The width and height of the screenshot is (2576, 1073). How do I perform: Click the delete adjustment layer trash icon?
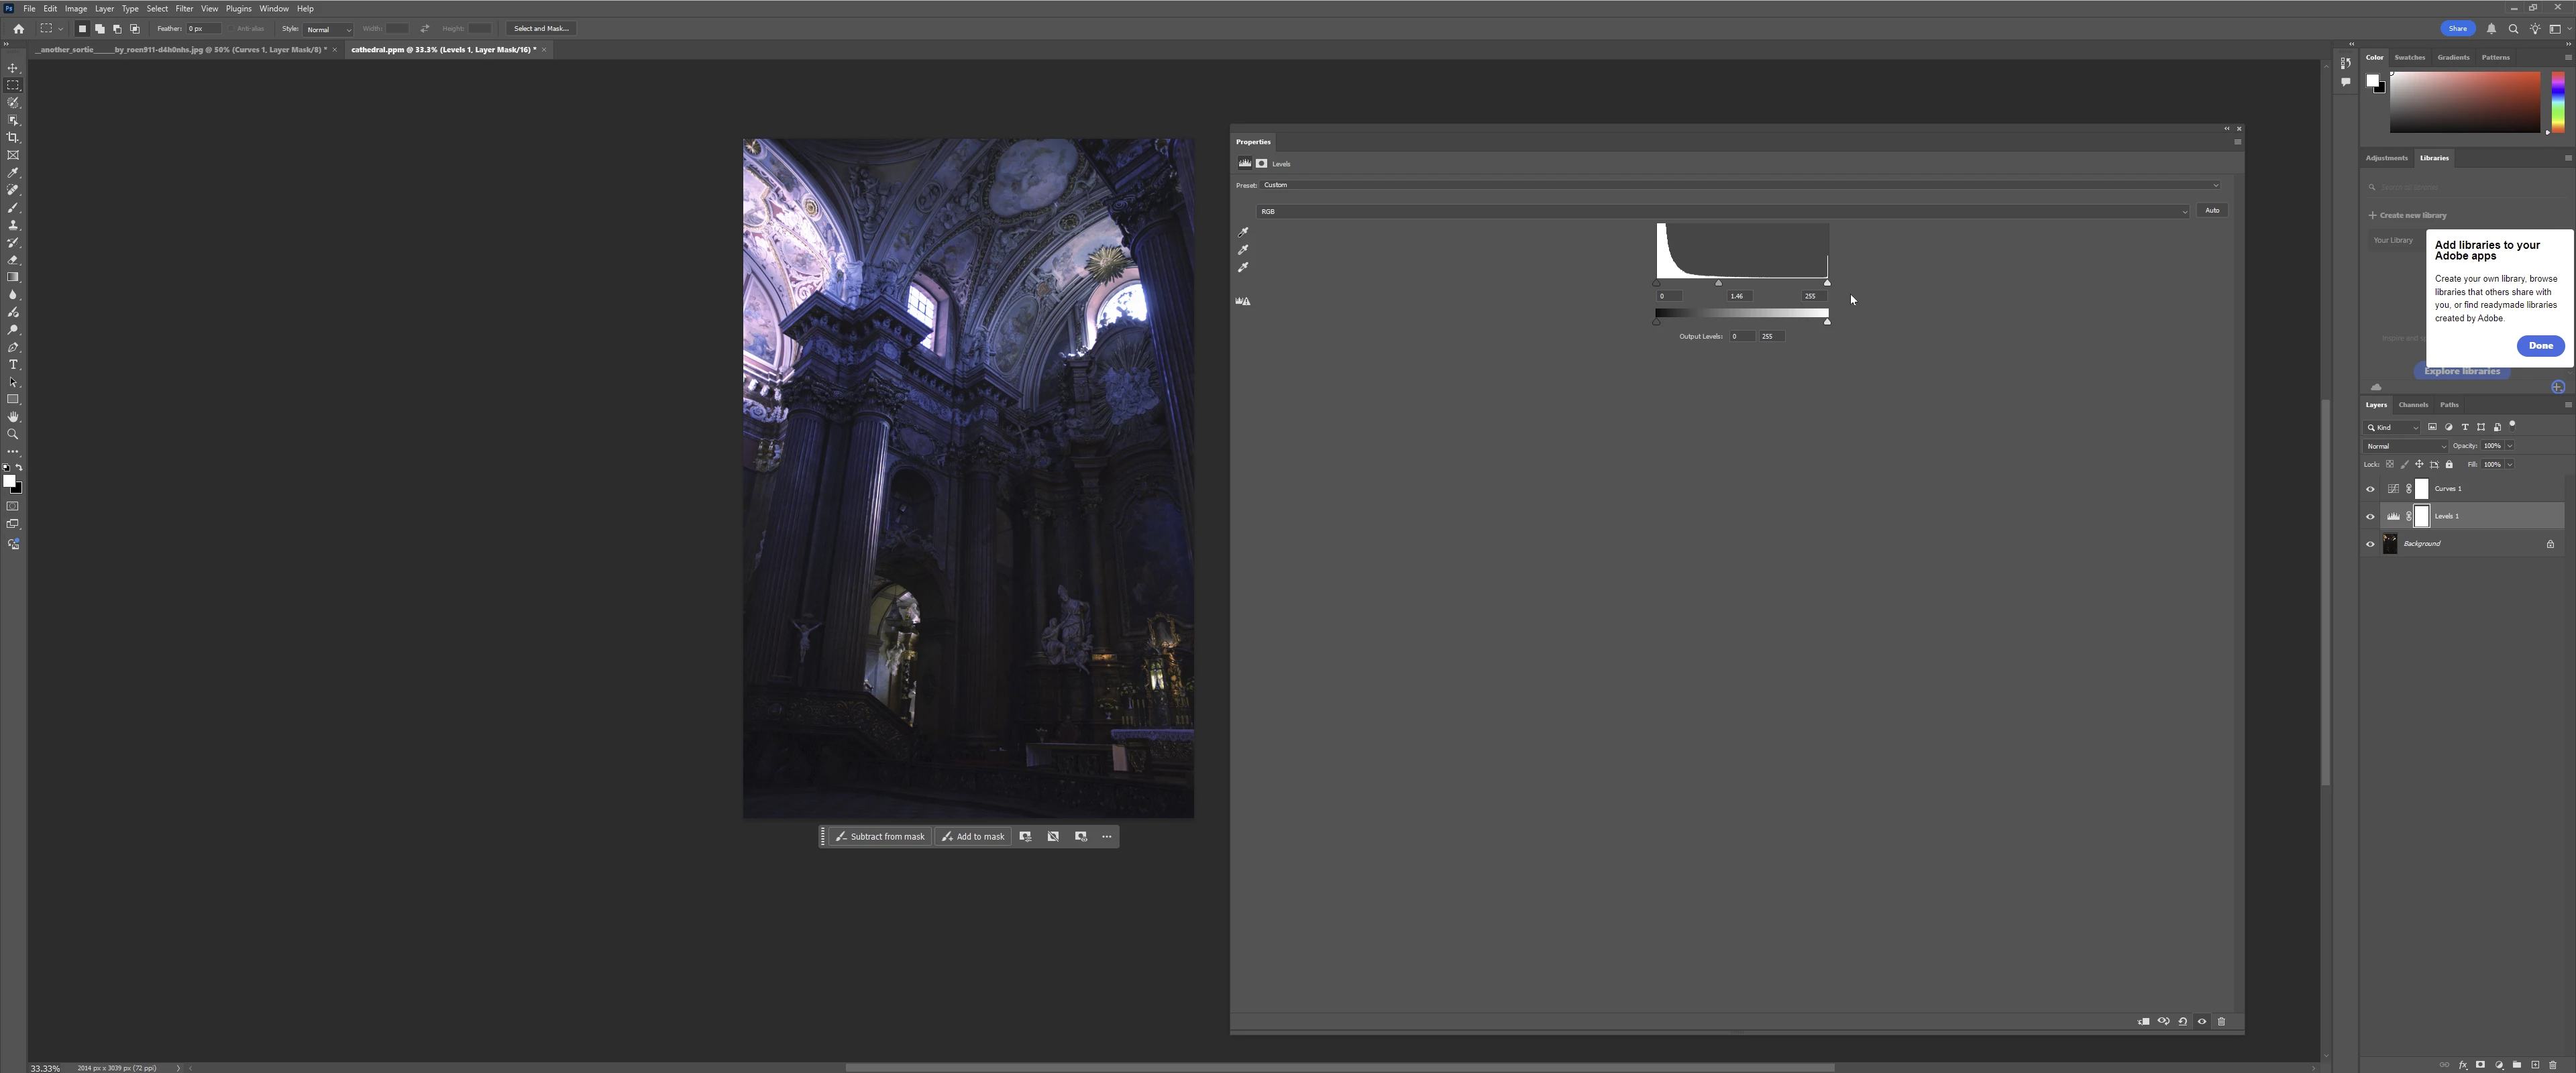2221,1021
